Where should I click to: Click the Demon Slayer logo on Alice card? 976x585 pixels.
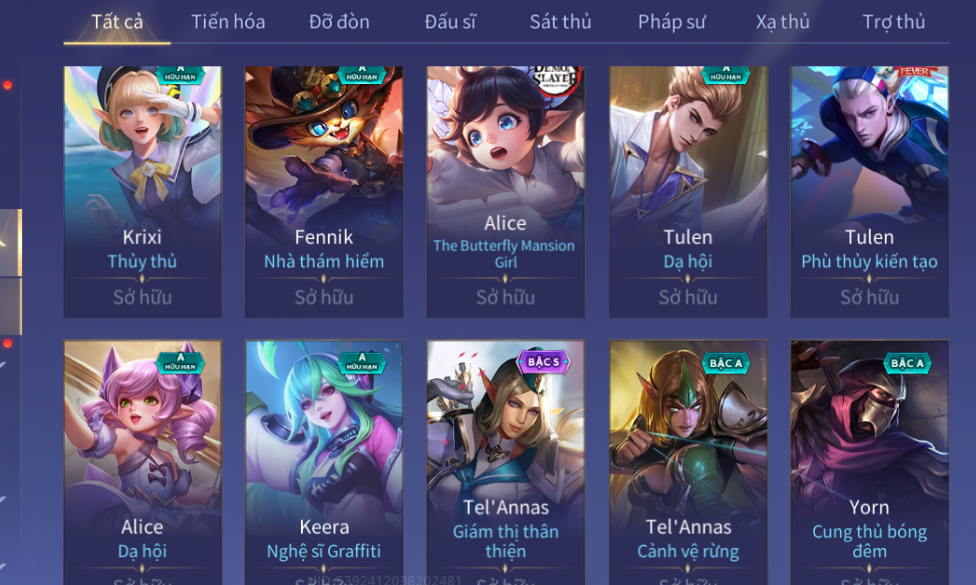(x=555, y=79)
